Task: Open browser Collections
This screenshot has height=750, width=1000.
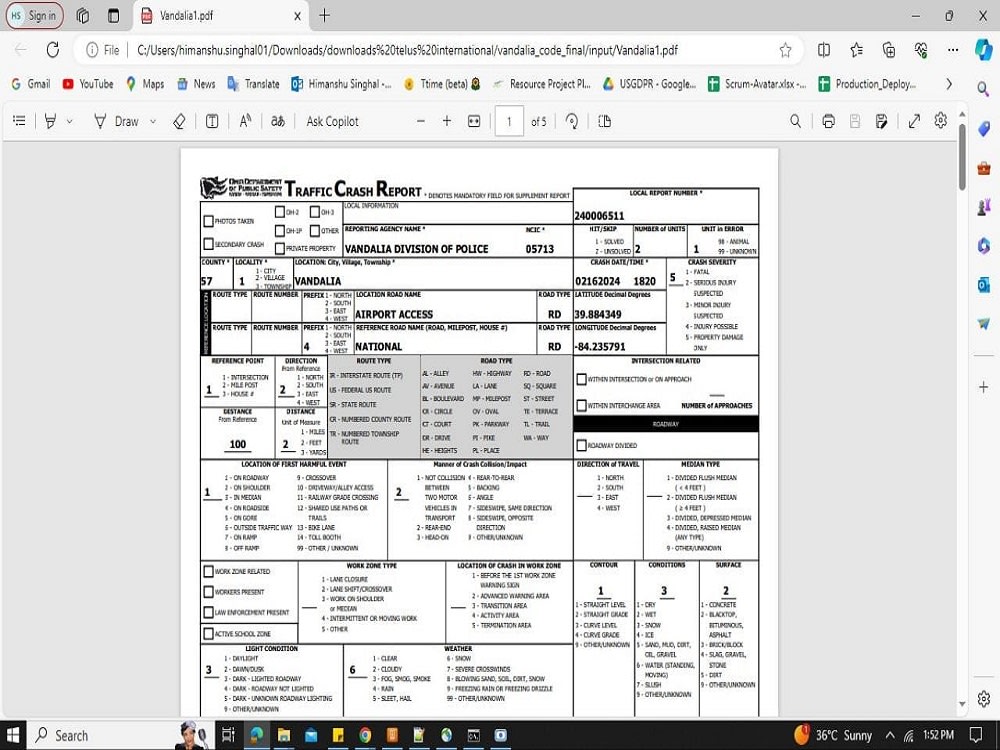Action: coord(888,50)
